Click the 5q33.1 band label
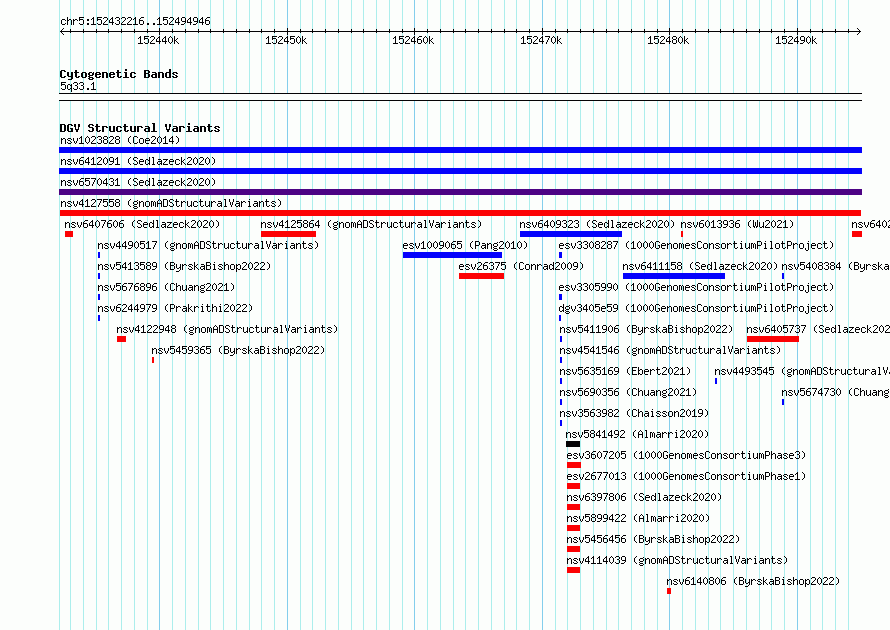 pos(78,86)
